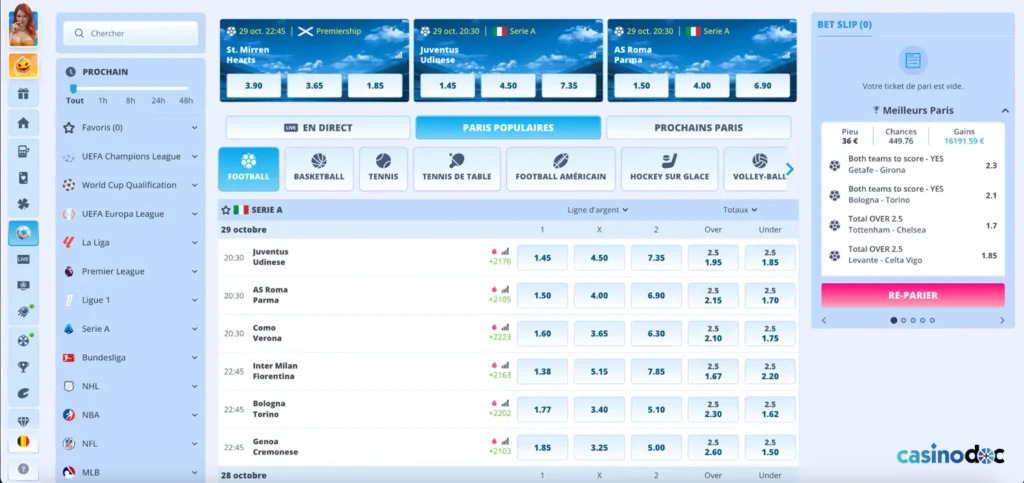This screenshot has height=483, width=1024.
Task: Open the diamond VIP icon in sidebar
Action: click(x=23, y=421)
